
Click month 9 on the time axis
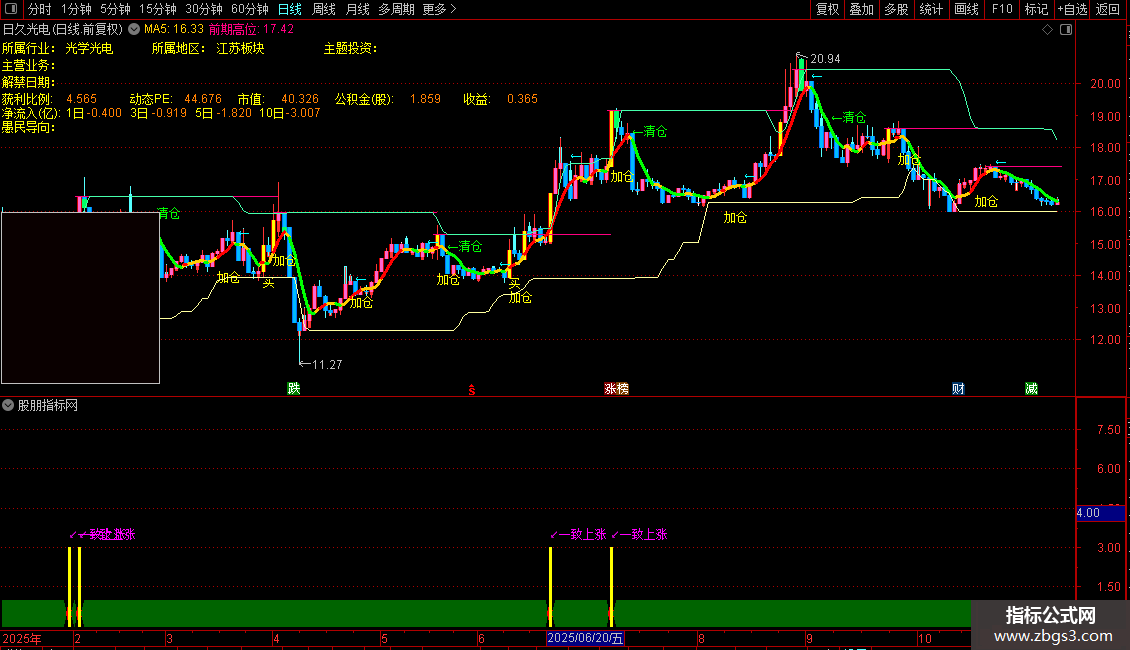(809, 638)
